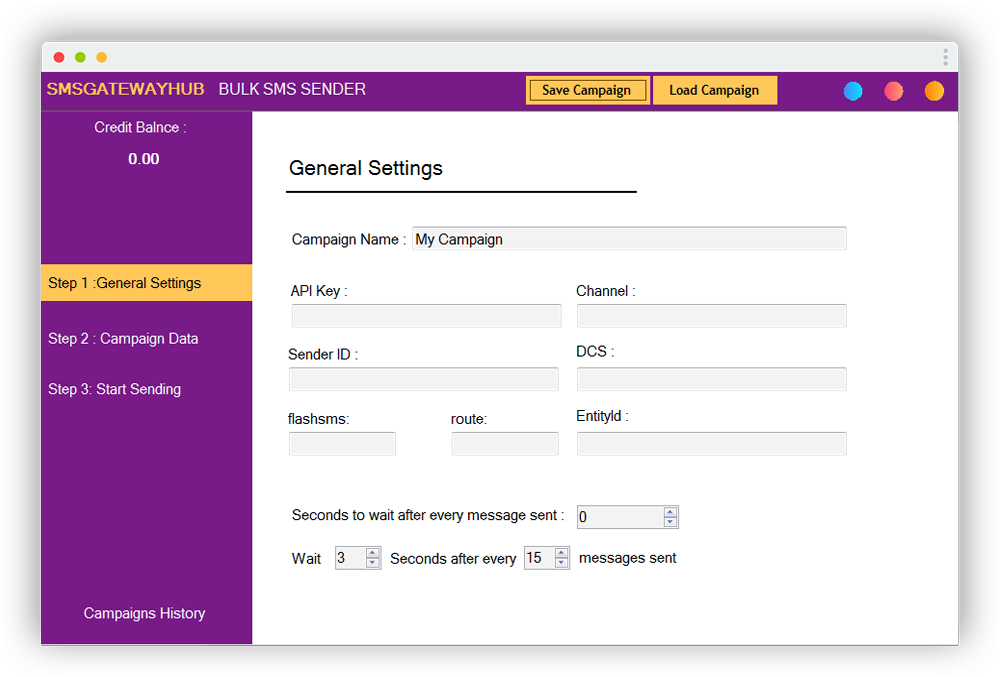Click the pink circle icon in header

point(894,91)
